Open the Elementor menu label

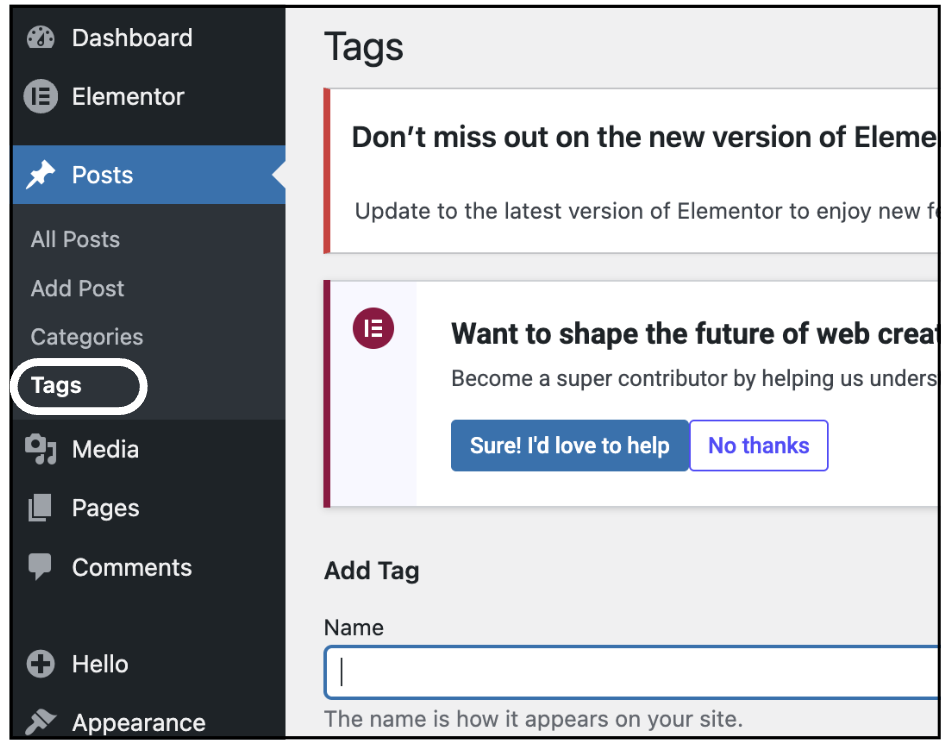[x=128, y=97]
